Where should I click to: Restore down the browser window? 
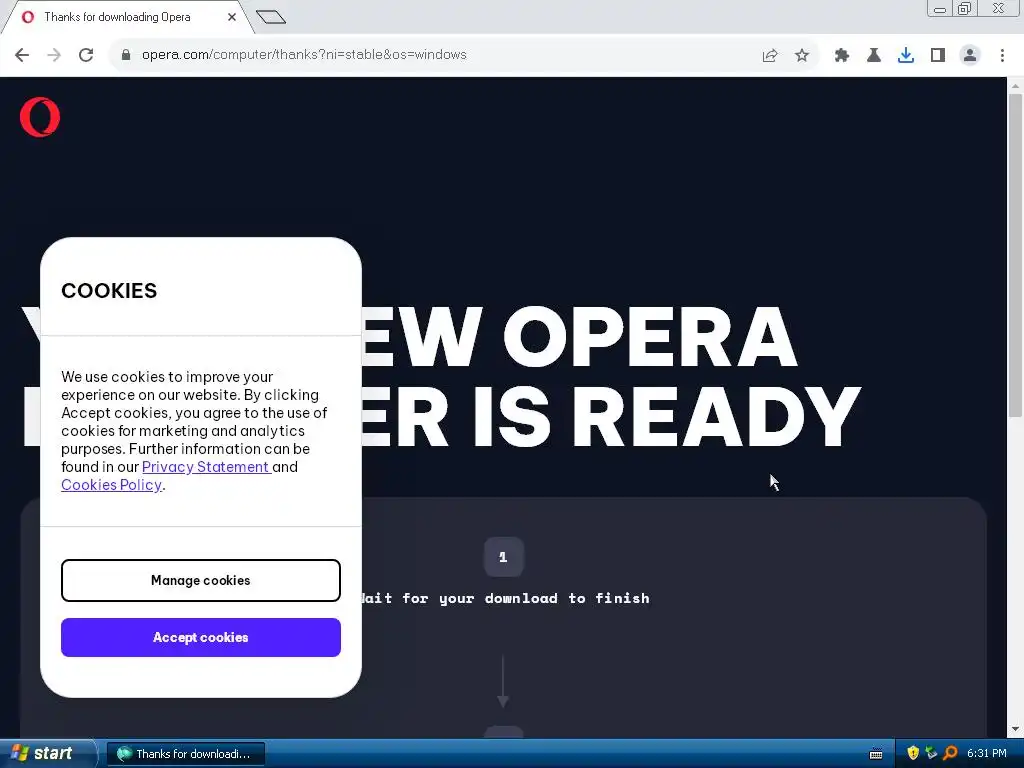(x=964, y=8)
